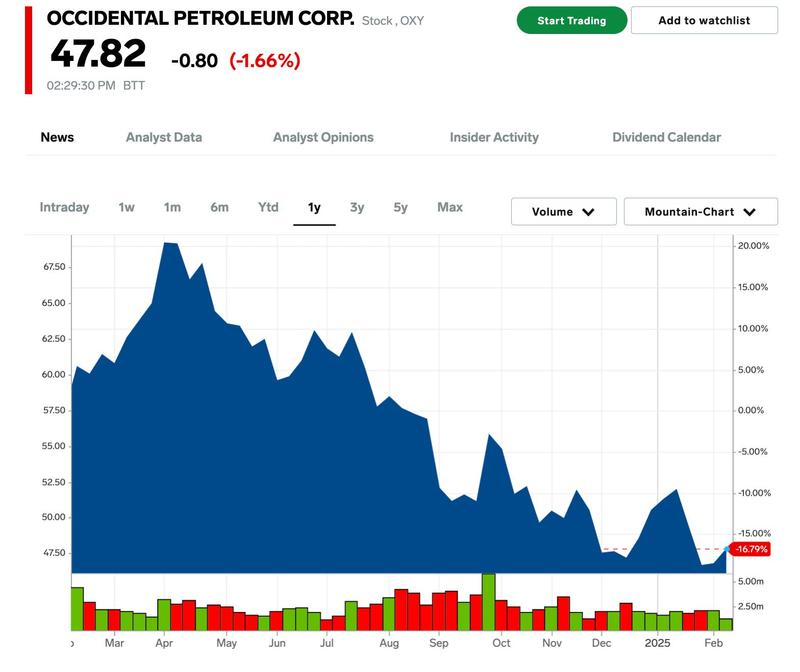Viewport: 800px width, 672px height.
Task: Open the Analyst Data tab
Action: (164, 138)
